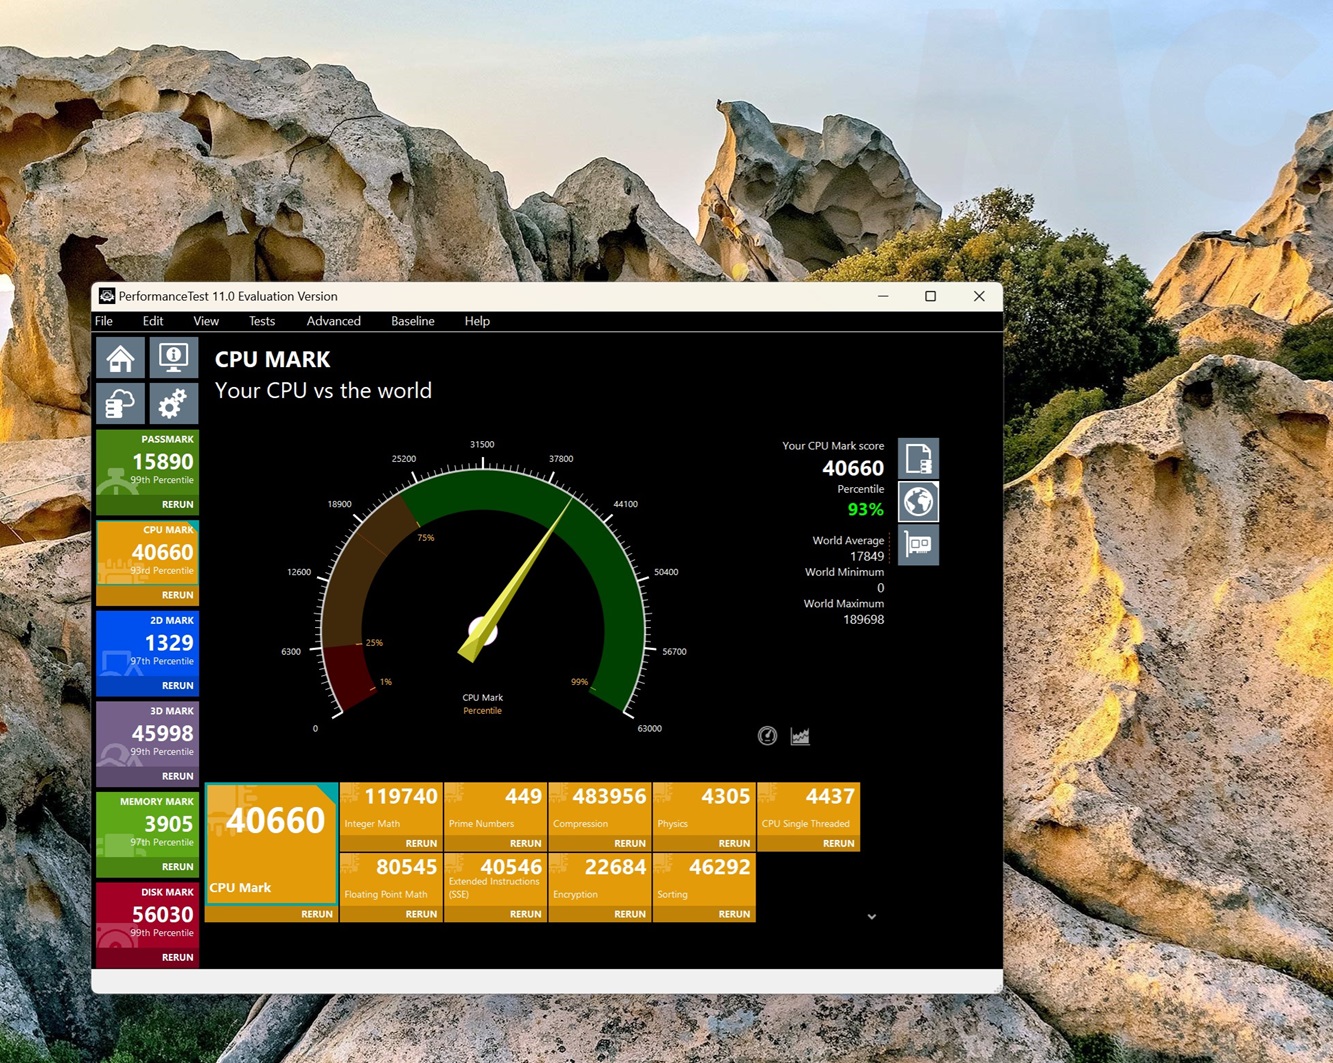Open the Baseline menu
Image resolution: width=1333 pixels, height=1063 pixels.
coord(412,321)
